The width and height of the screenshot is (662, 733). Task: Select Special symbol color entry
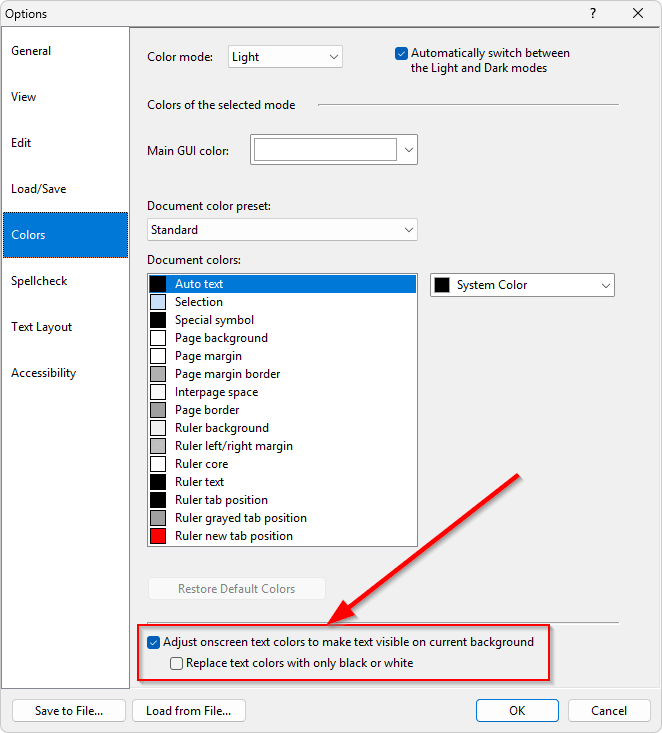282,320
